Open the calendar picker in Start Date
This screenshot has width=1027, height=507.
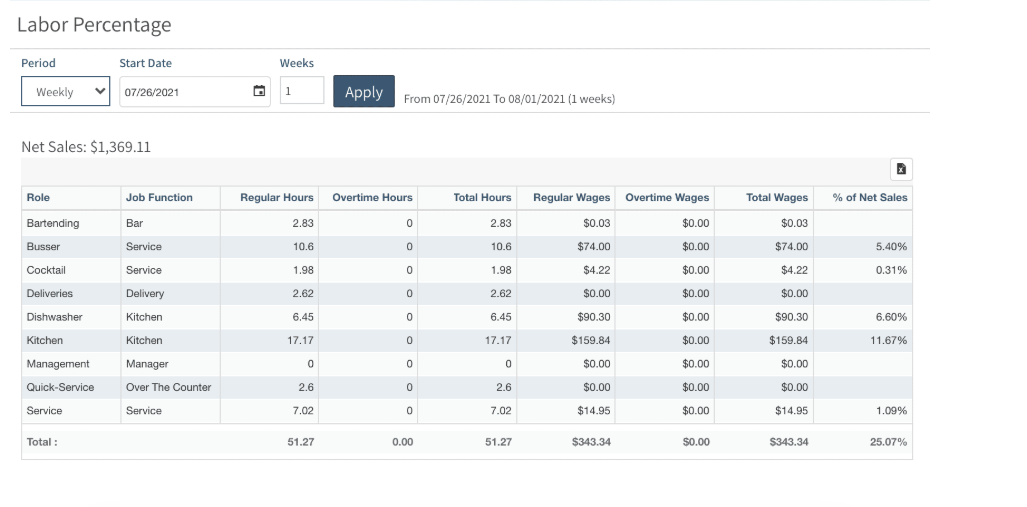point(259,91)
